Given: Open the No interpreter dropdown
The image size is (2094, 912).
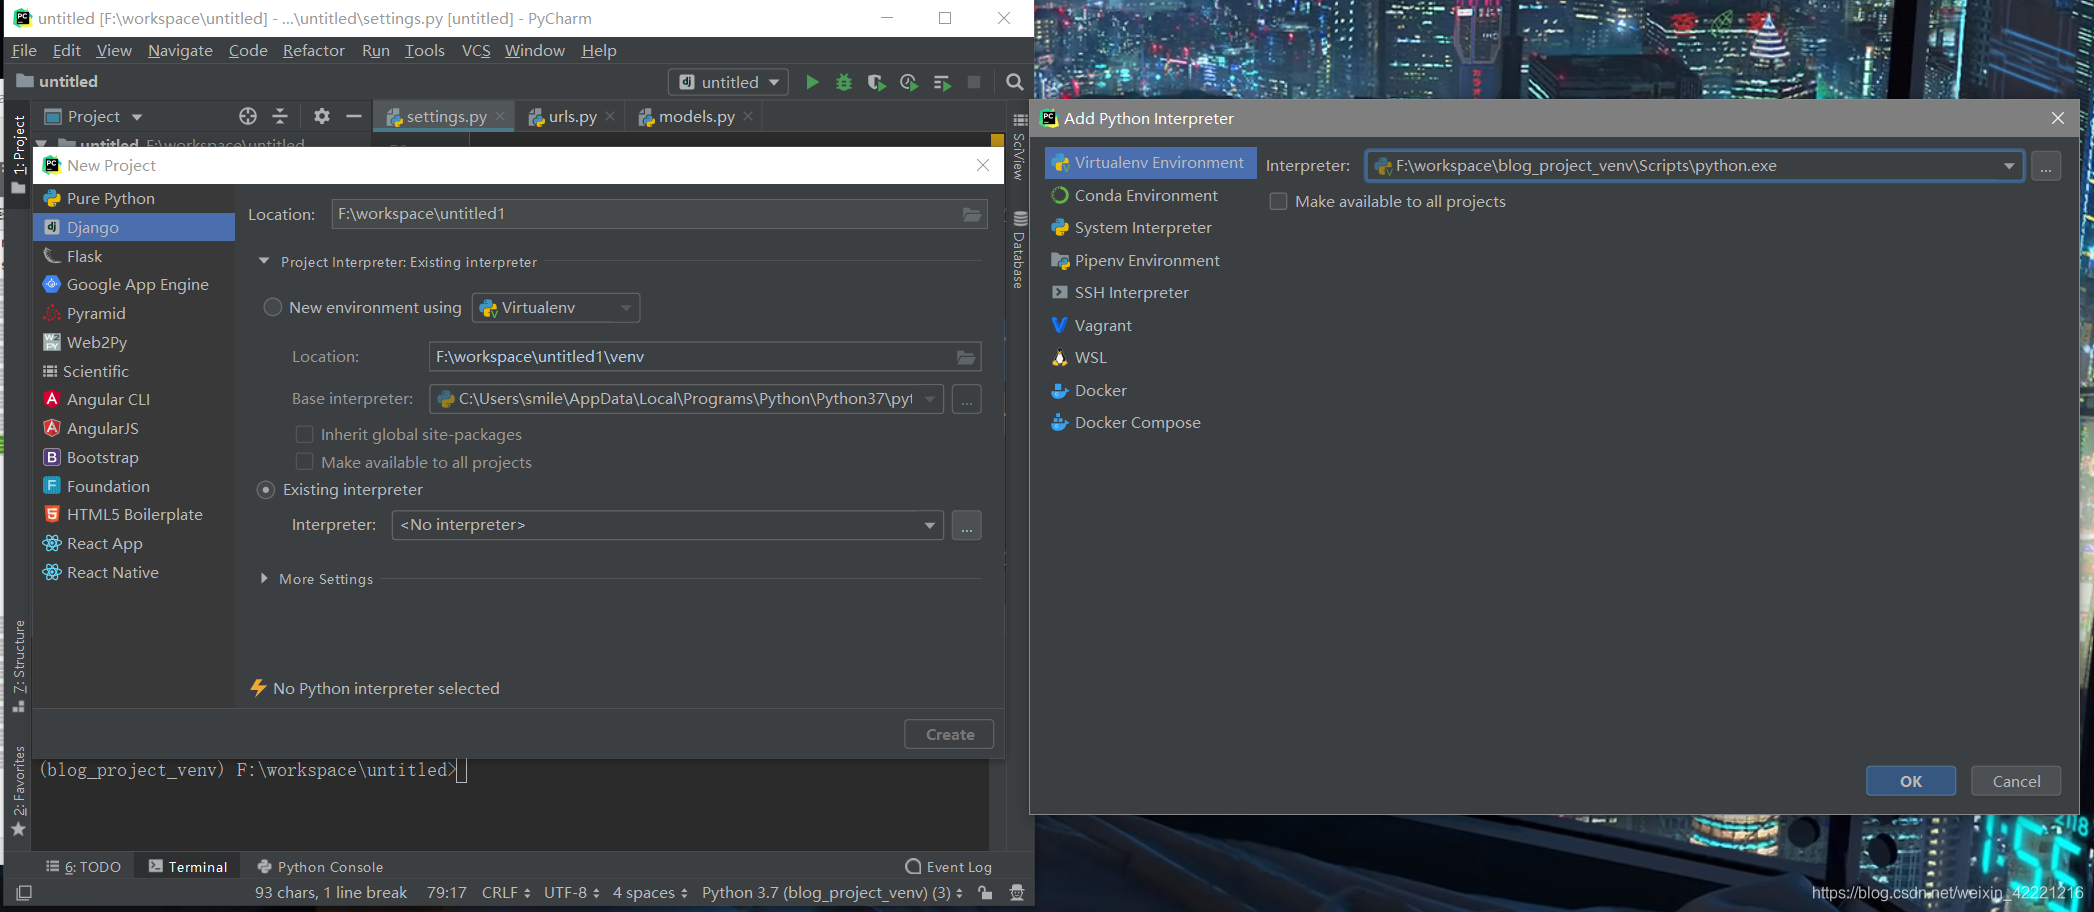Looking at the screenshot, I should pos(930,525).
